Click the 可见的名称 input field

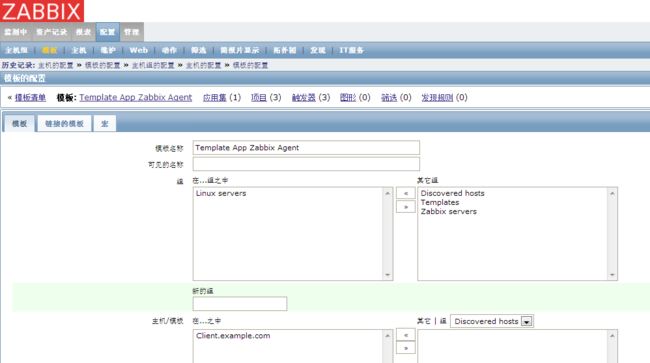(x=306, y=164)
